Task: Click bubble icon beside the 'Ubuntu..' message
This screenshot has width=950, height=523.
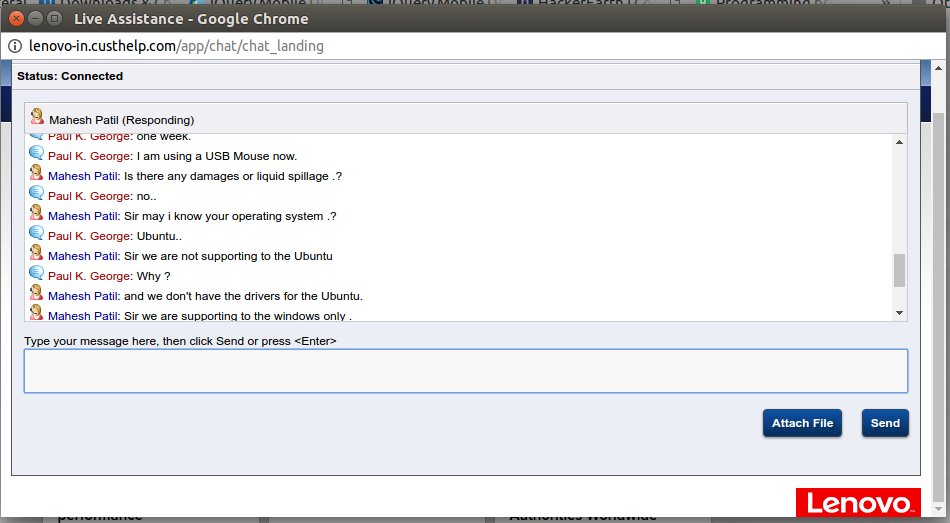Action: pos(36,233)
